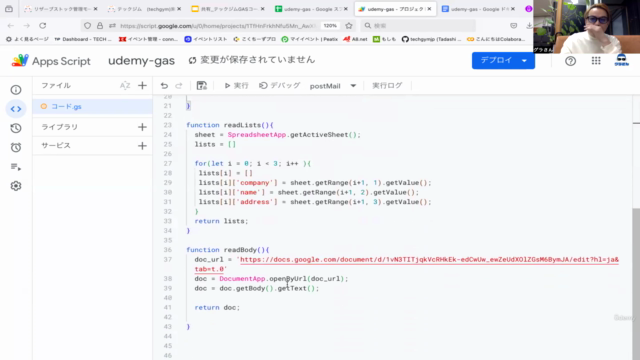640x360 pixels.
Task: Switch to the リザーブストック管理 tab
Action: tap(60, 9)
